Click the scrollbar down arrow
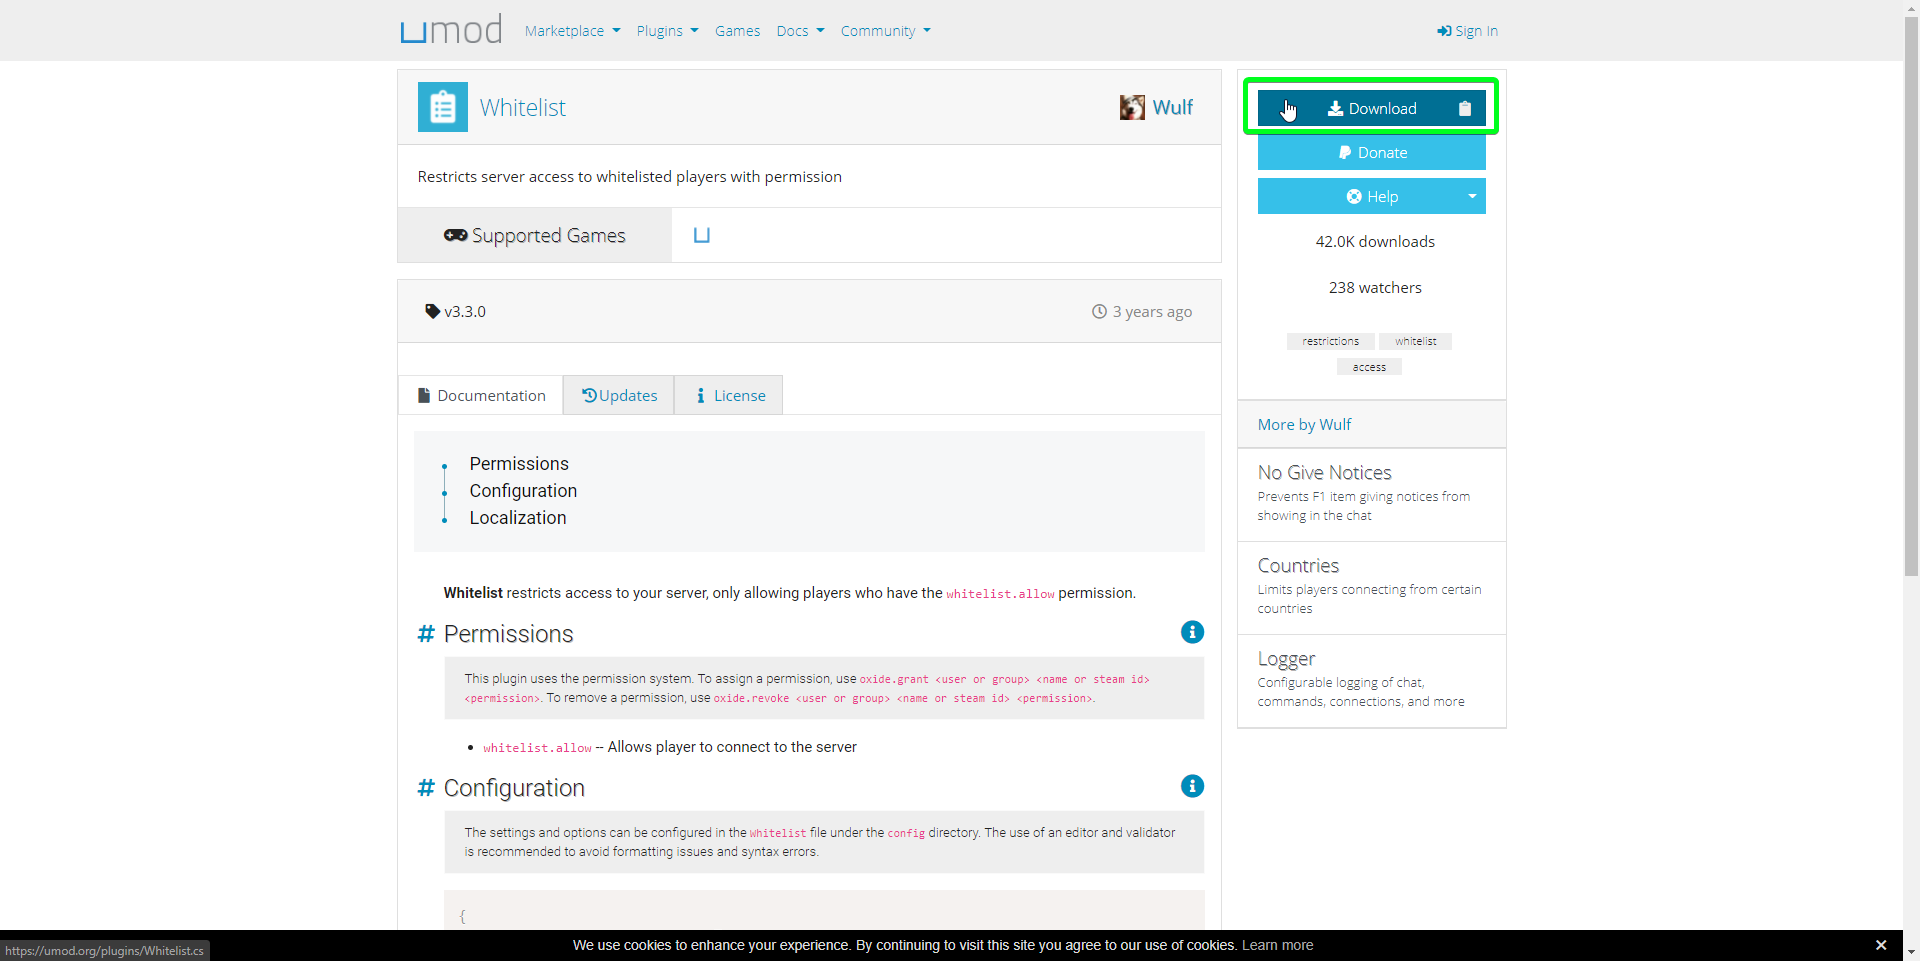The image size is (1920, 961). 1912,952
